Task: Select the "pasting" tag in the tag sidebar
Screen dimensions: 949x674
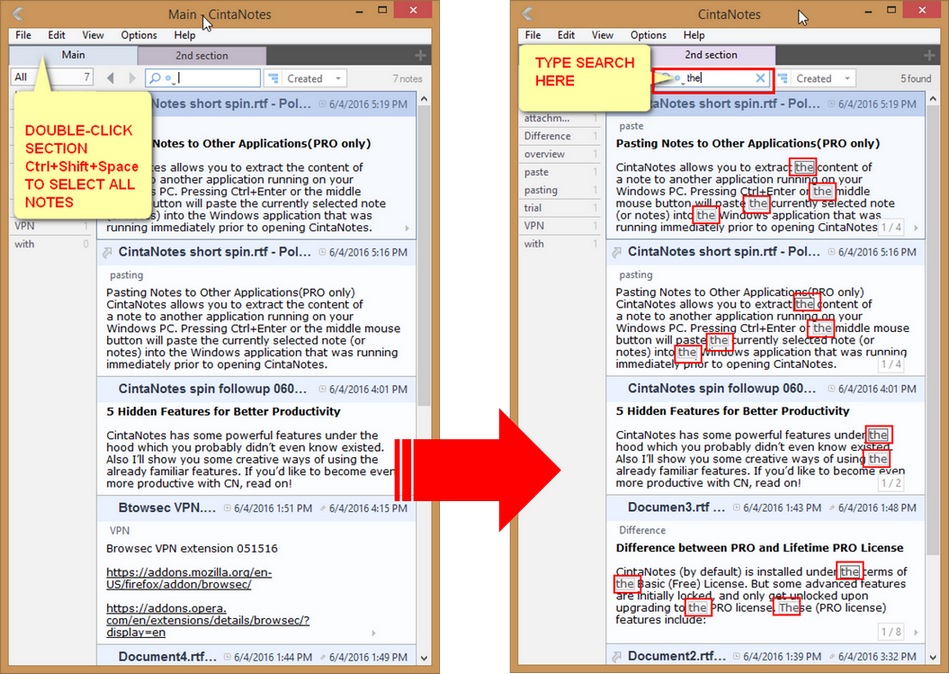Action: tap(560, 190)
